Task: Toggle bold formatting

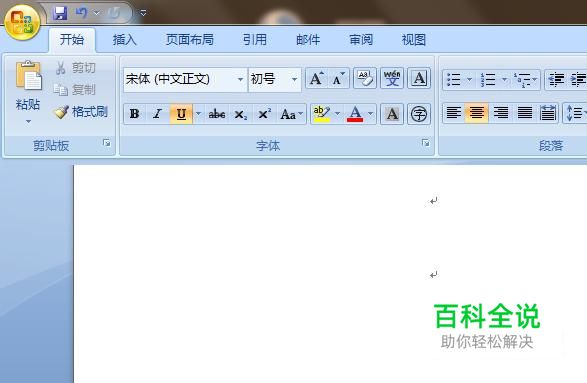Action: point(135,114)
